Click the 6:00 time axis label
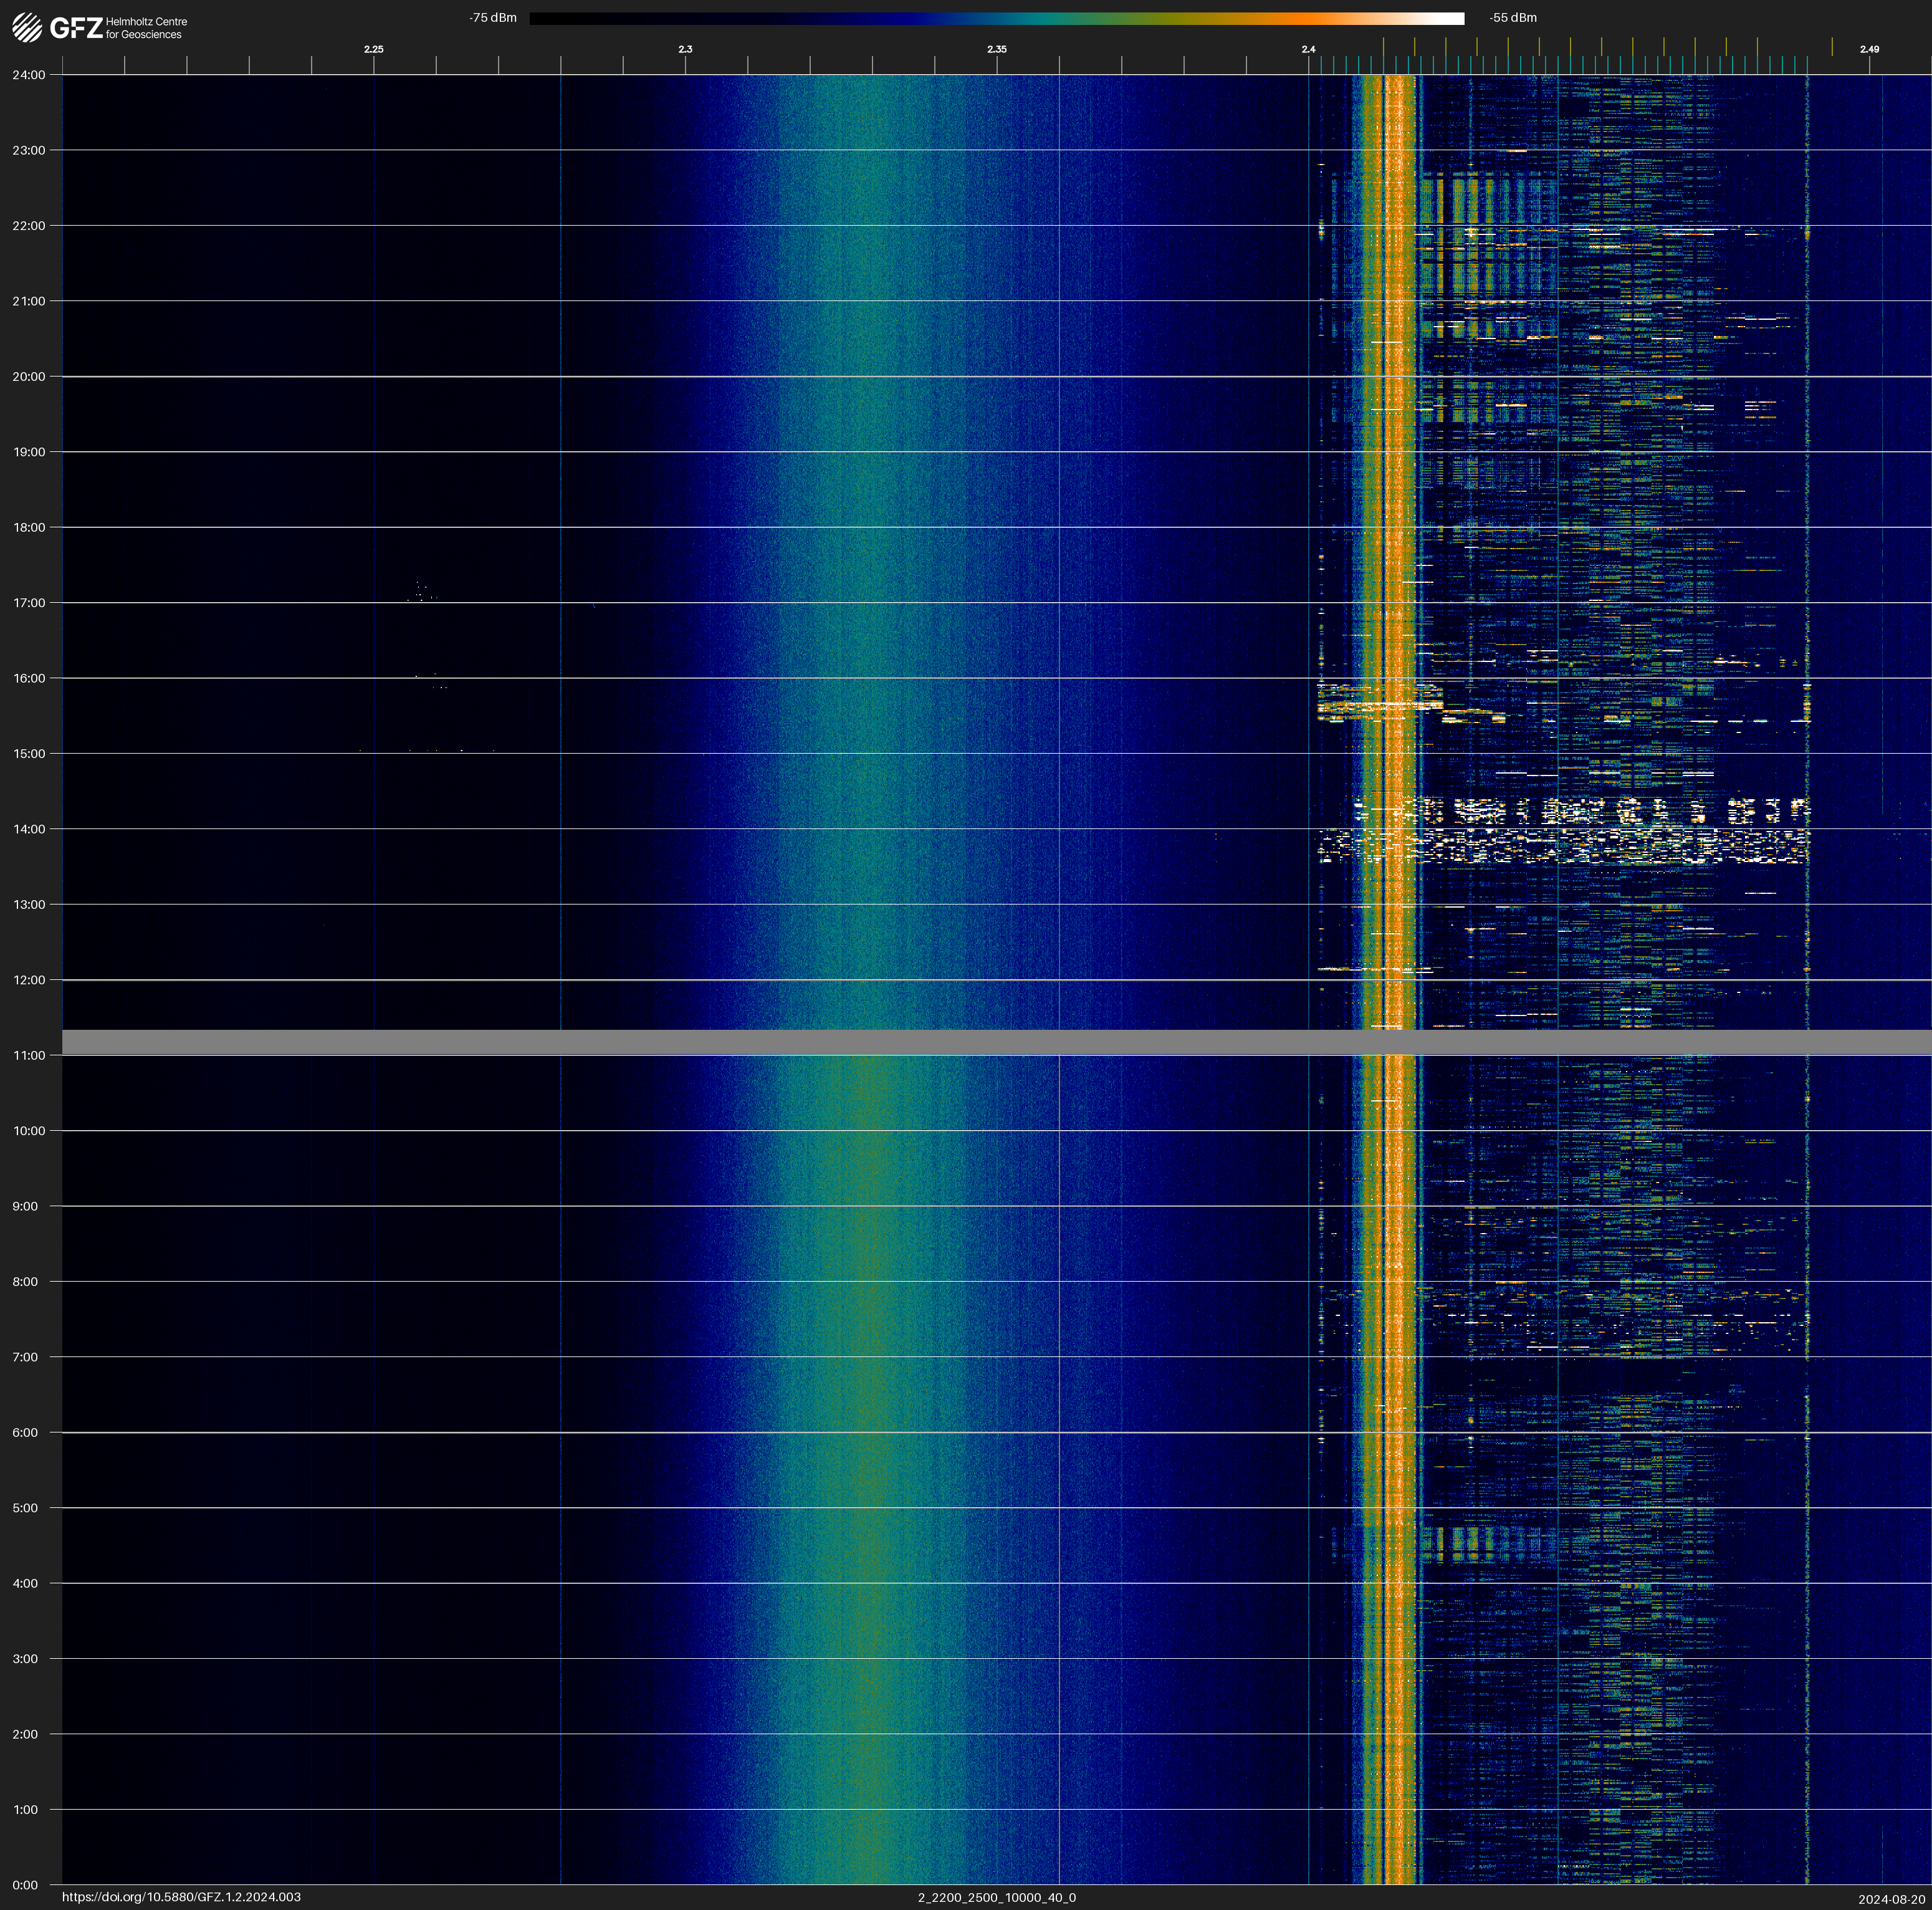 (x=25, y=1432)
